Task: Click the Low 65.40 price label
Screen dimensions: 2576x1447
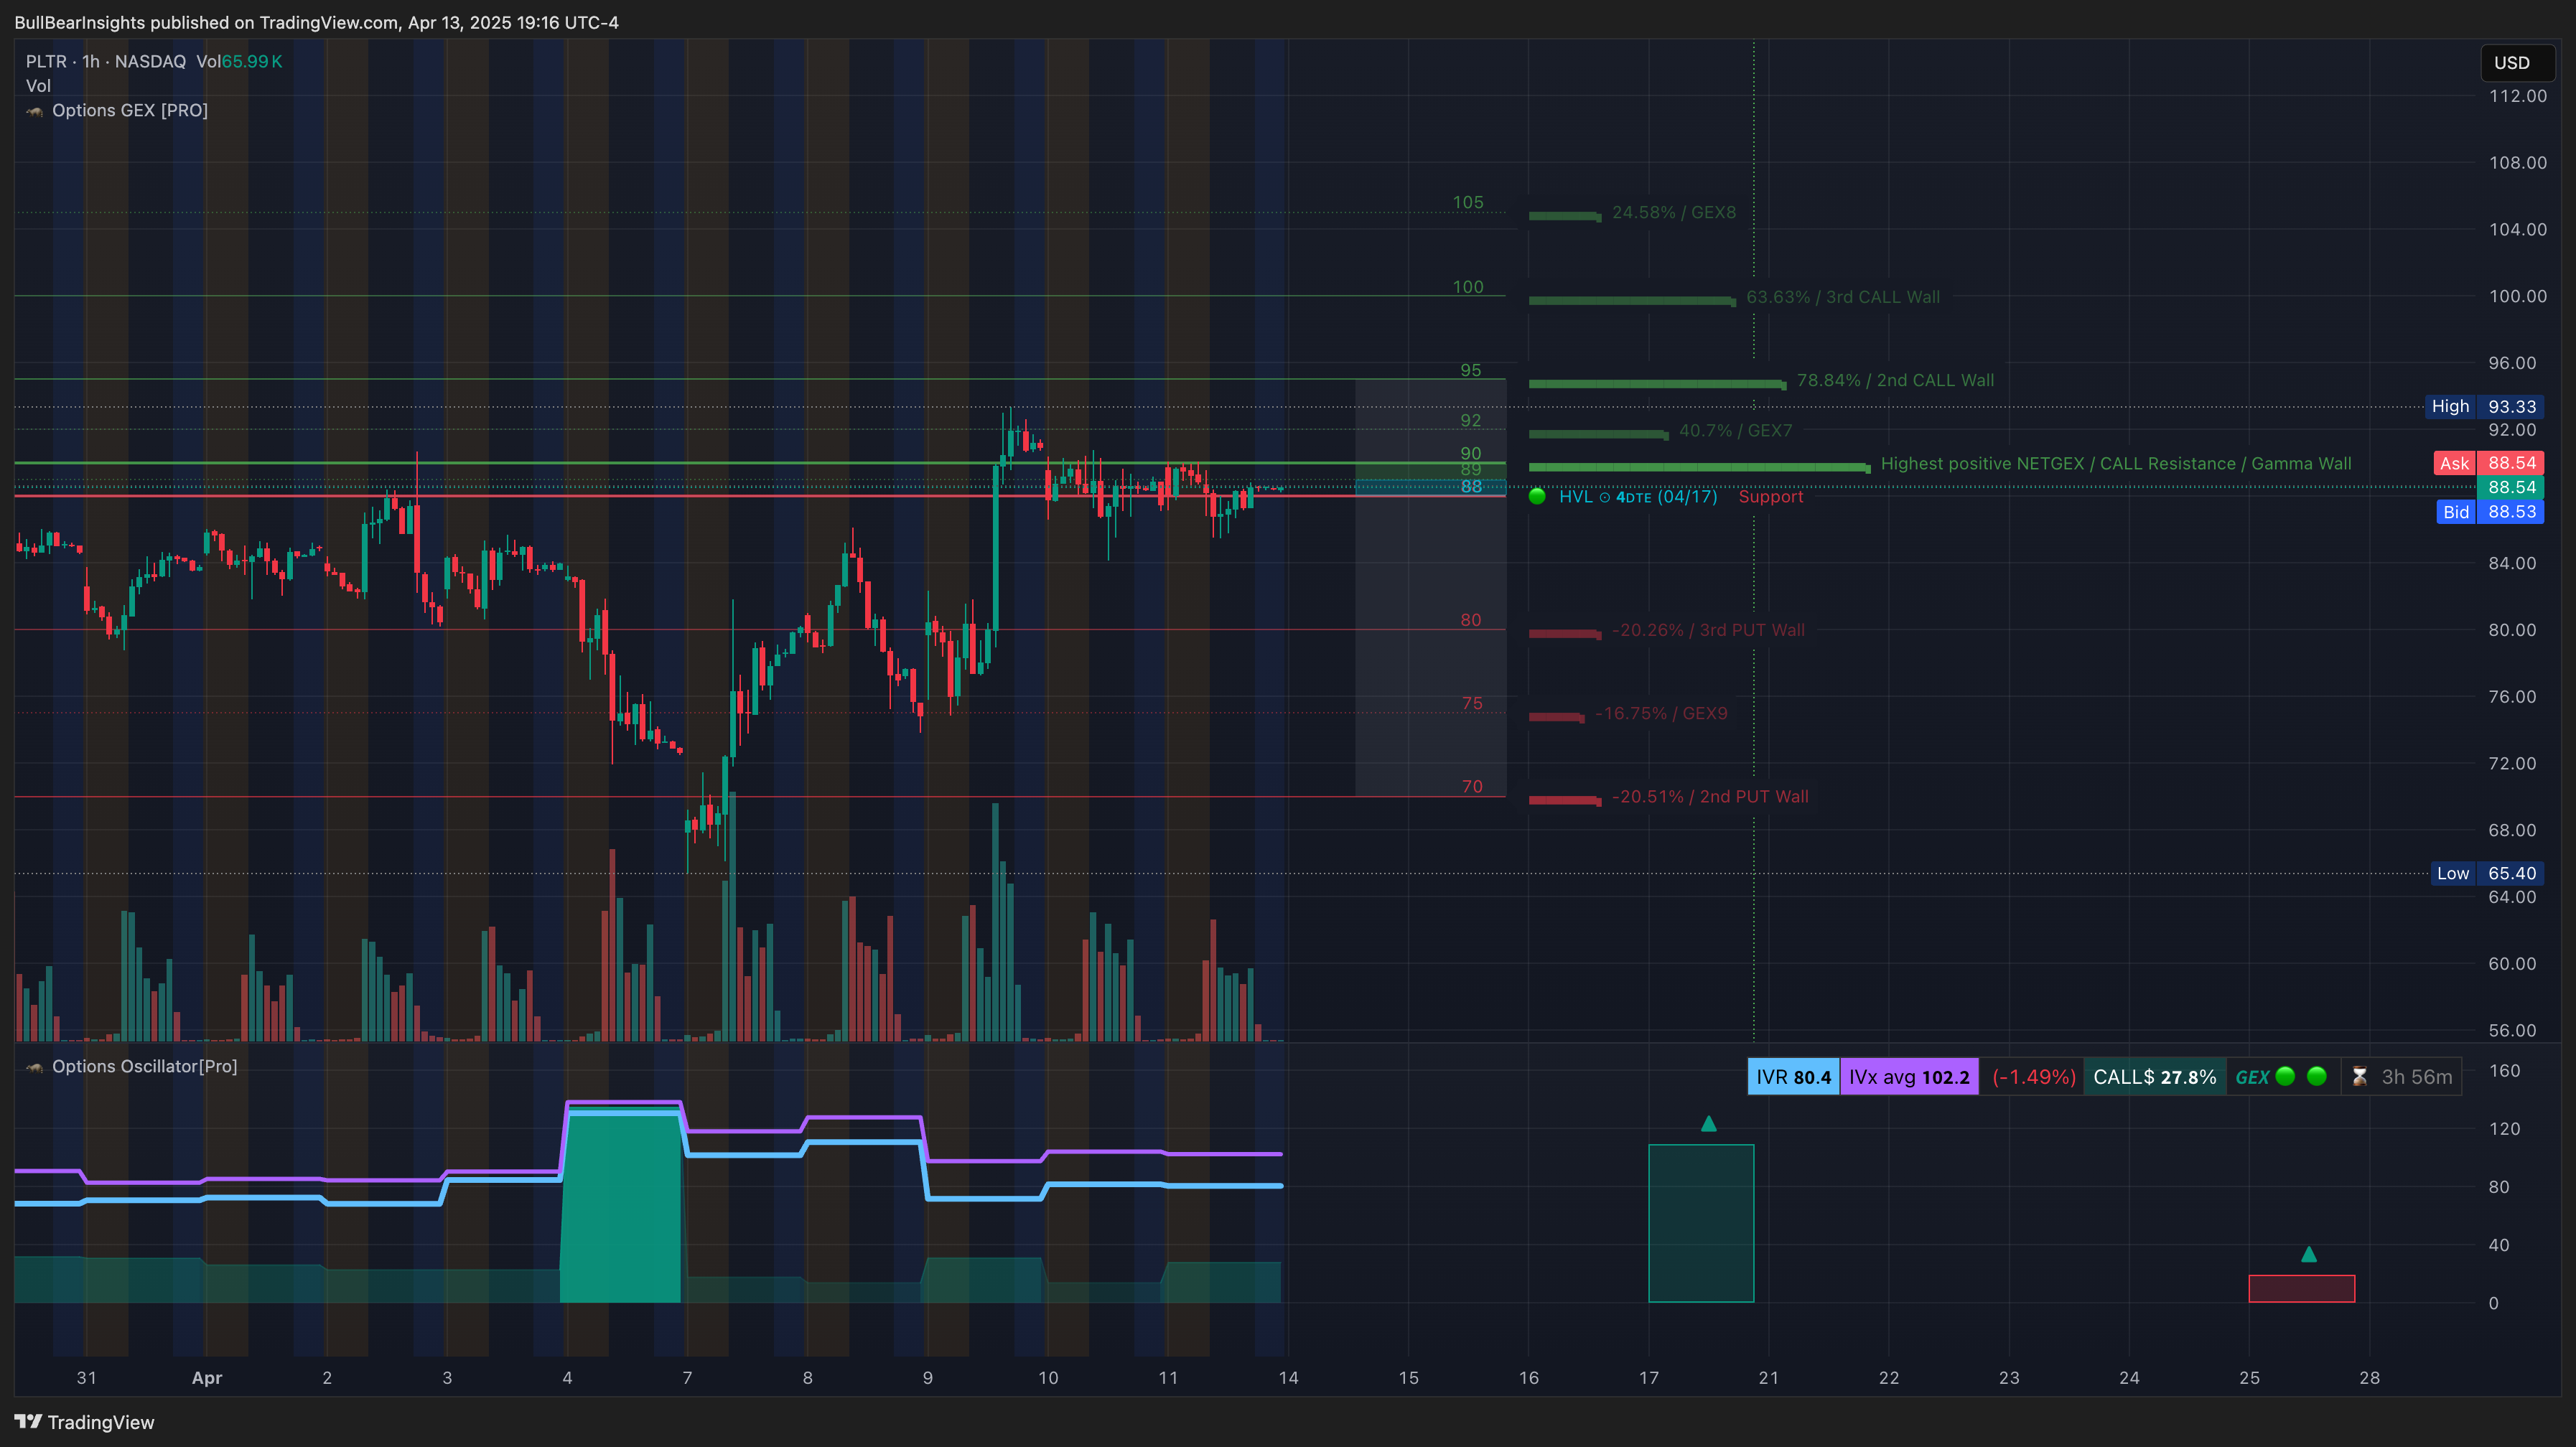Action: coord(2487,873)
